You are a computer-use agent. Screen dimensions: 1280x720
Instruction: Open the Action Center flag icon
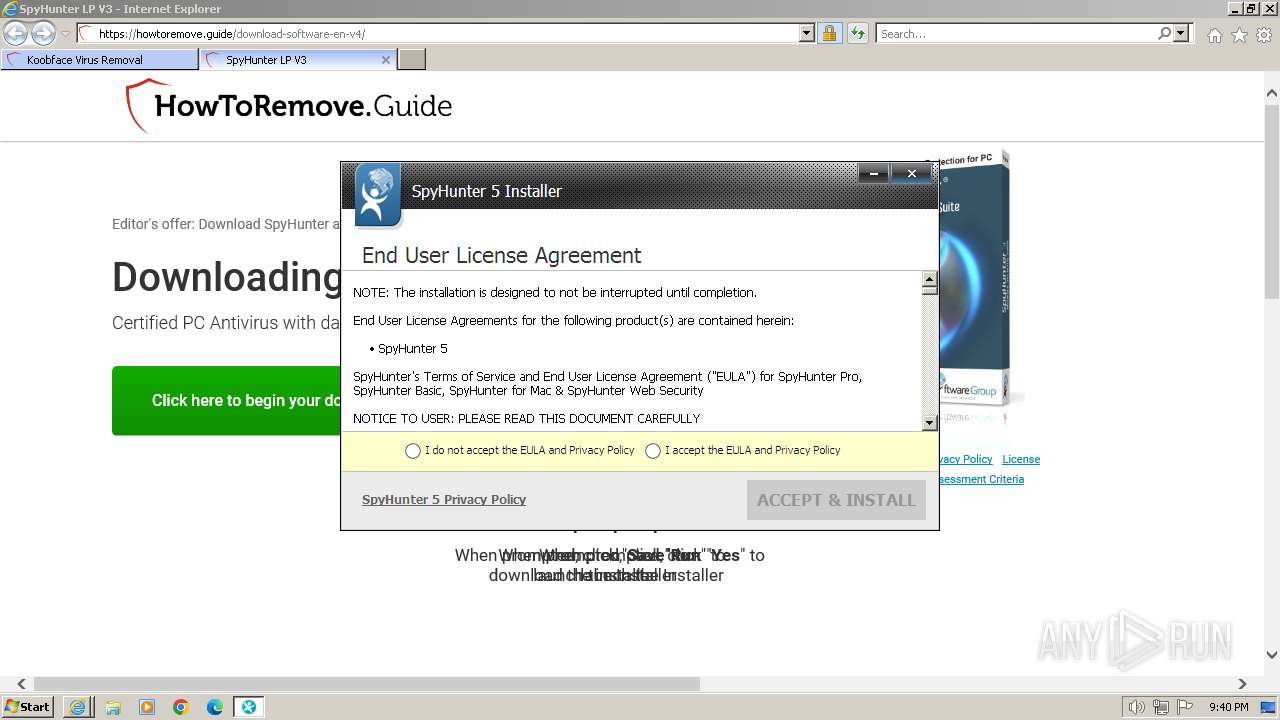pyautogui.click(x=1184, y=707)
